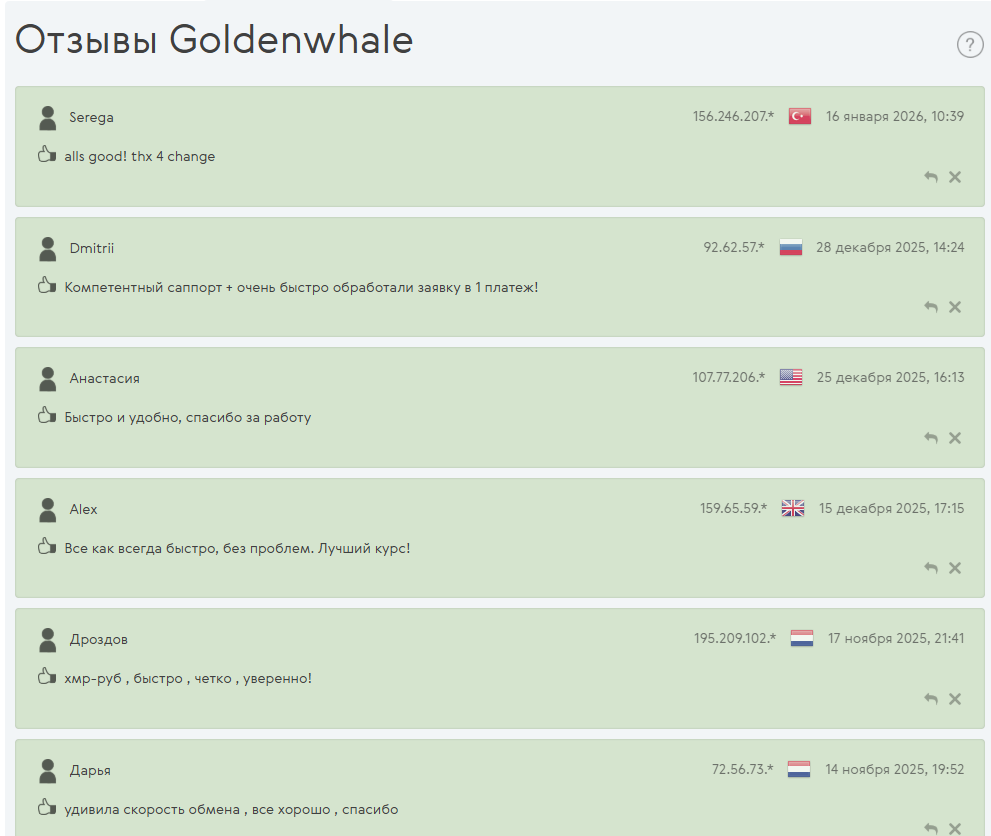Click the US flag on Анастасия's review

pos(791,377)
